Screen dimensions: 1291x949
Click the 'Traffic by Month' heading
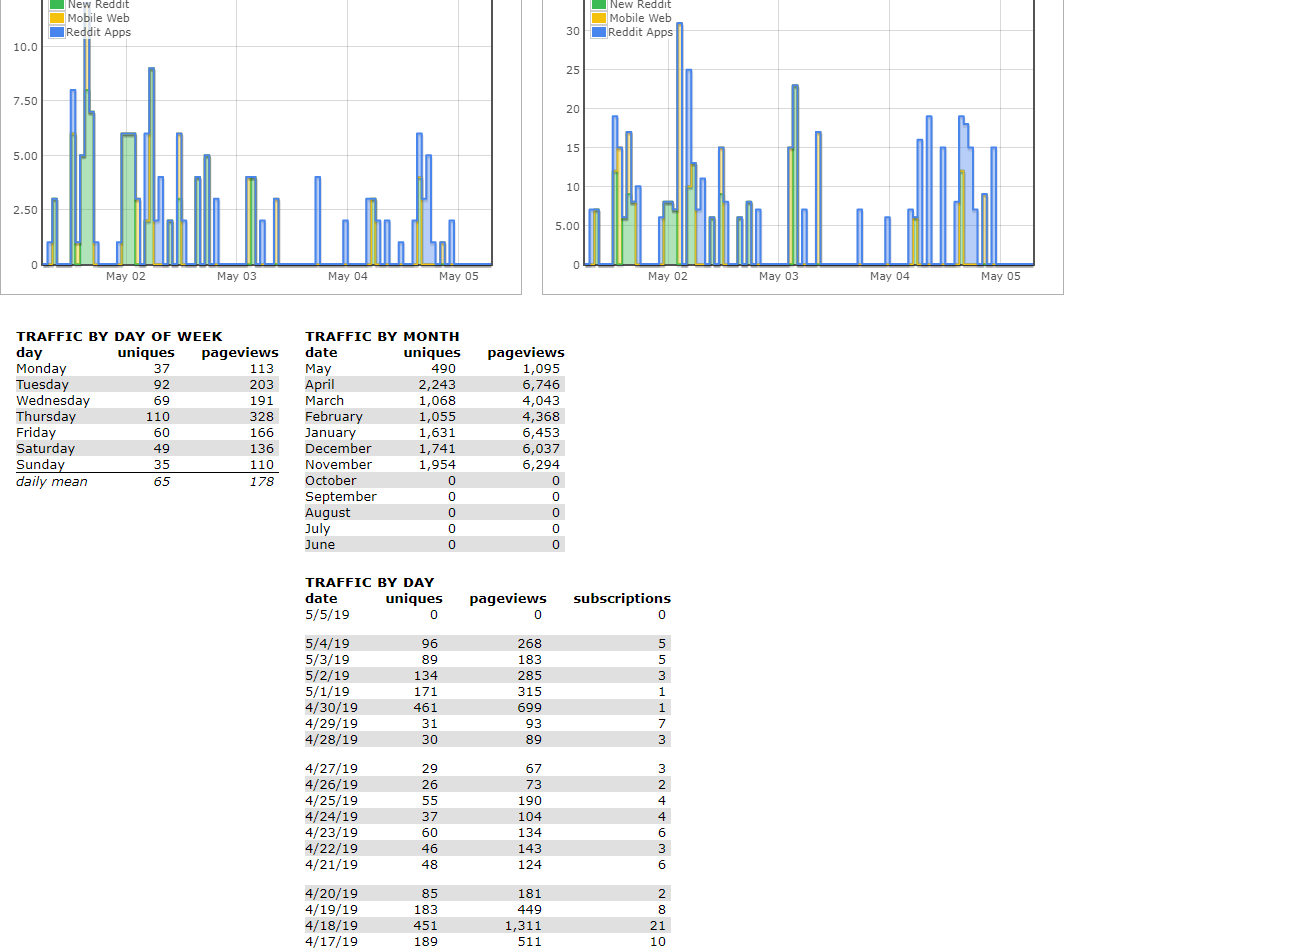[382, 337]
